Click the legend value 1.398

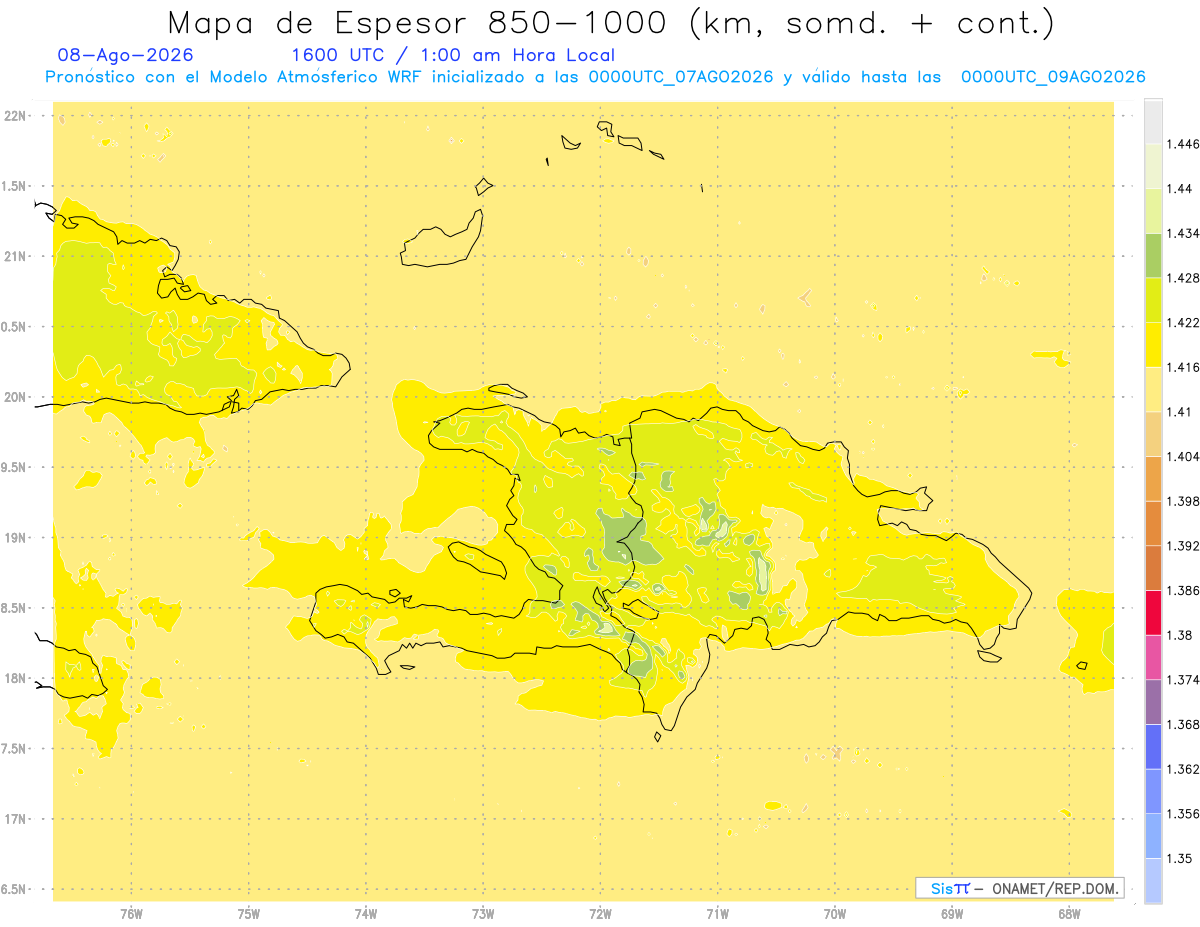tap(1185, 501)
